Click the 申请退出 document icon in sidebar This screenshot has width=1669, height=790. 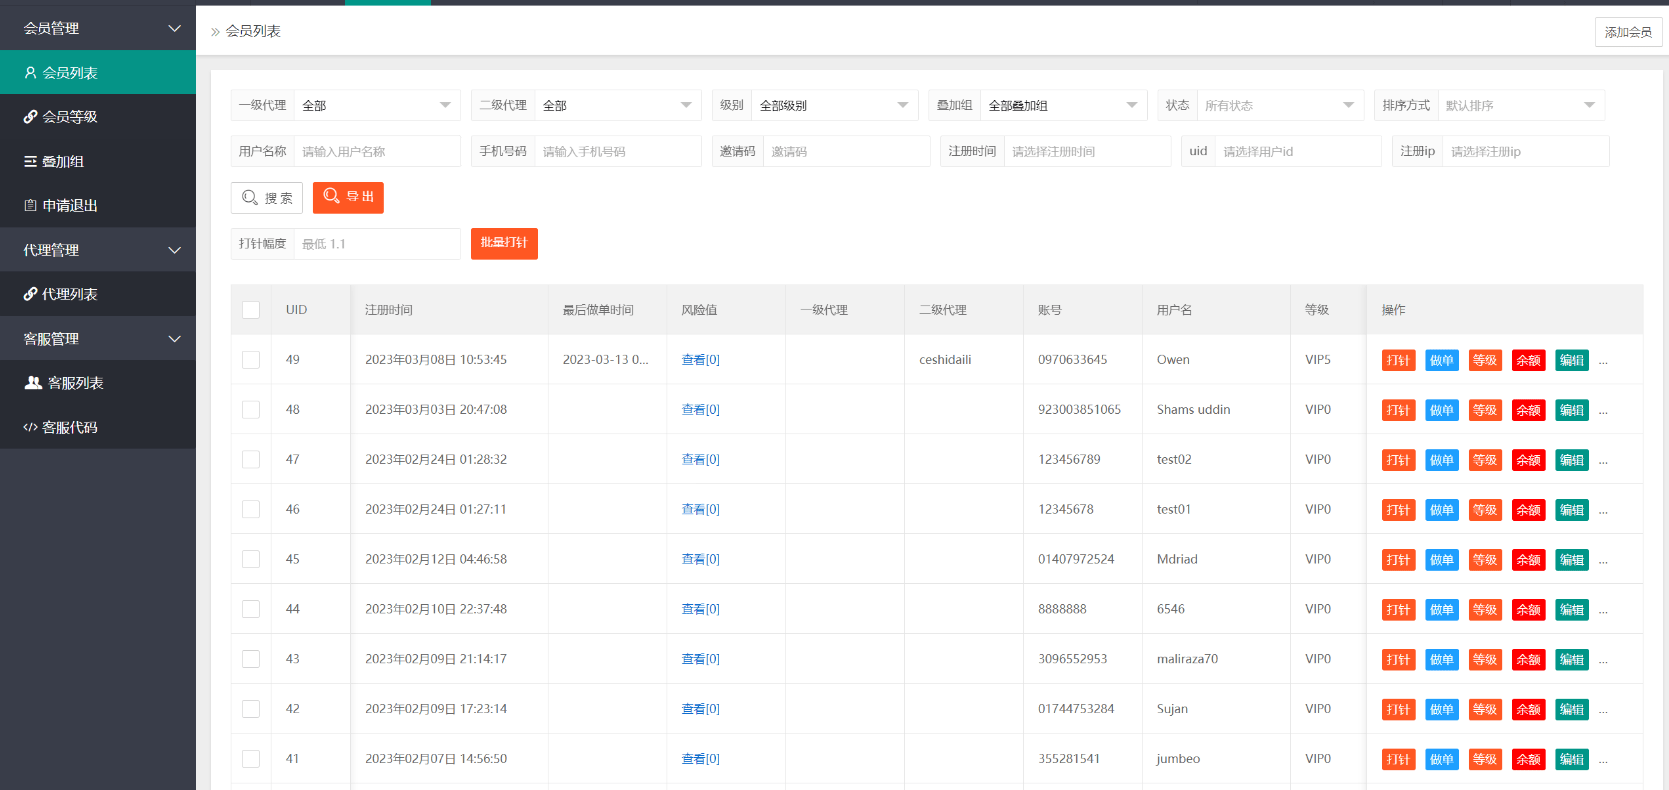pos(30,206)
